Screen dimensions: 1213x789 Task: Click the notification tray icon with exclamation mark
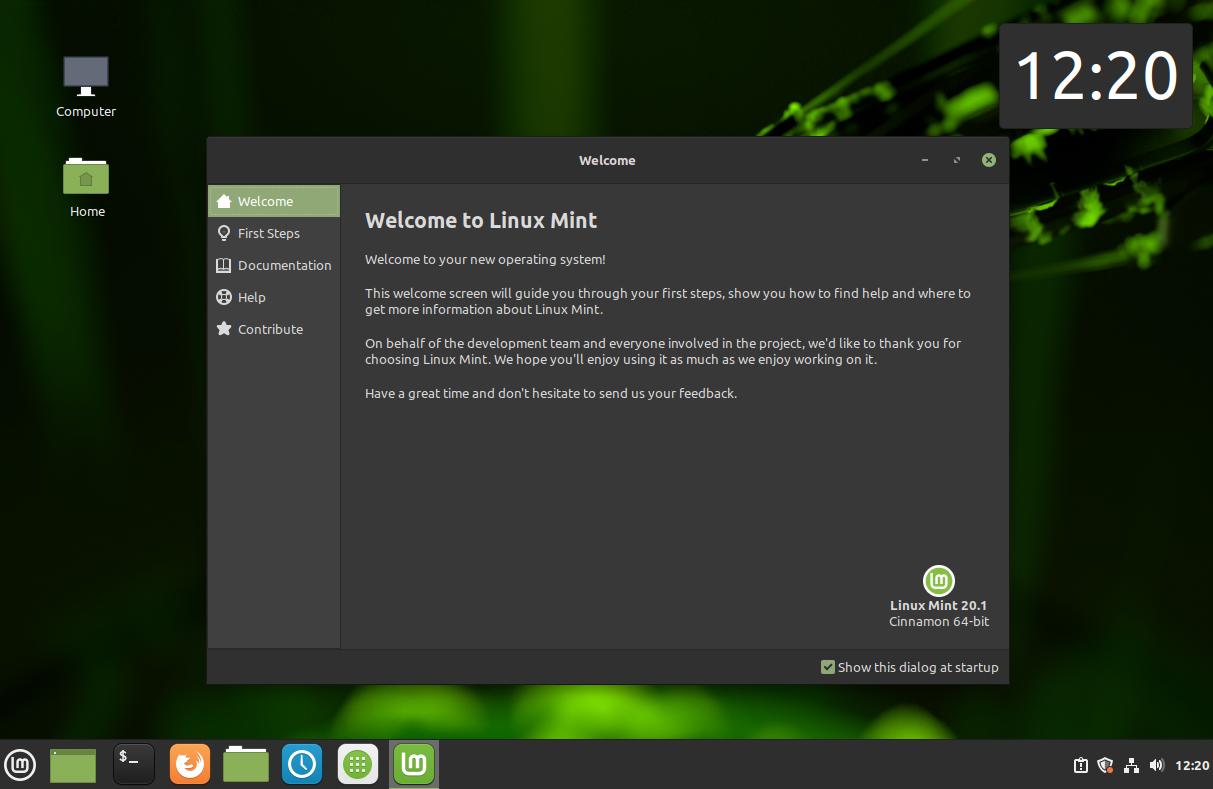1081,765
